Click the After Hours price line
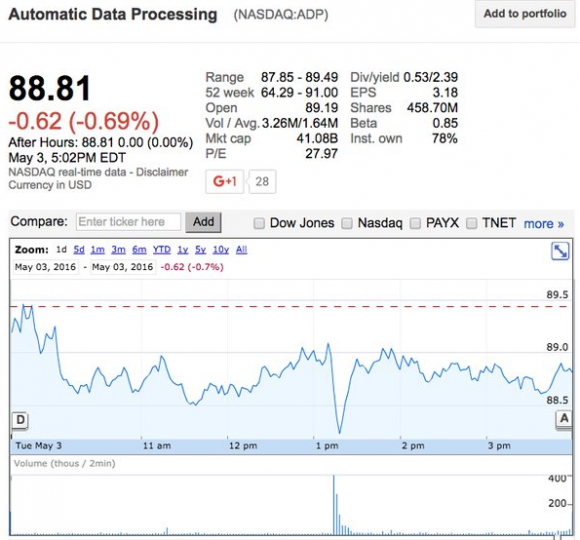 [x=101, y=143]
